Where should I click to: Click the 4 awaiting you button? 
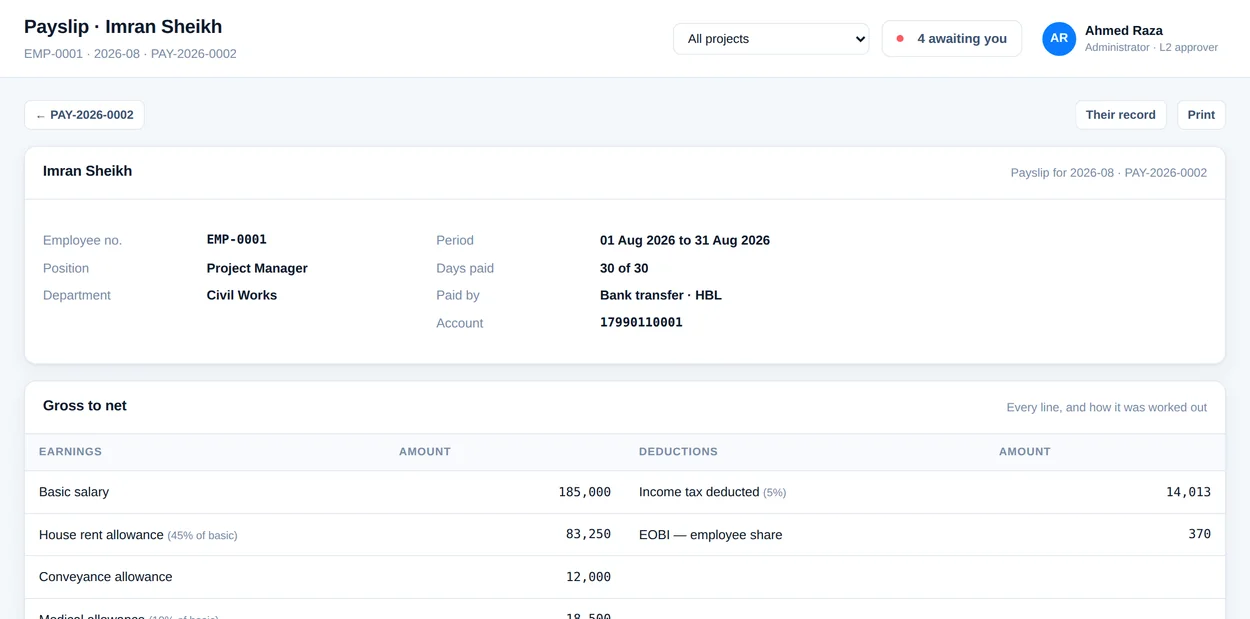[952, 39]
